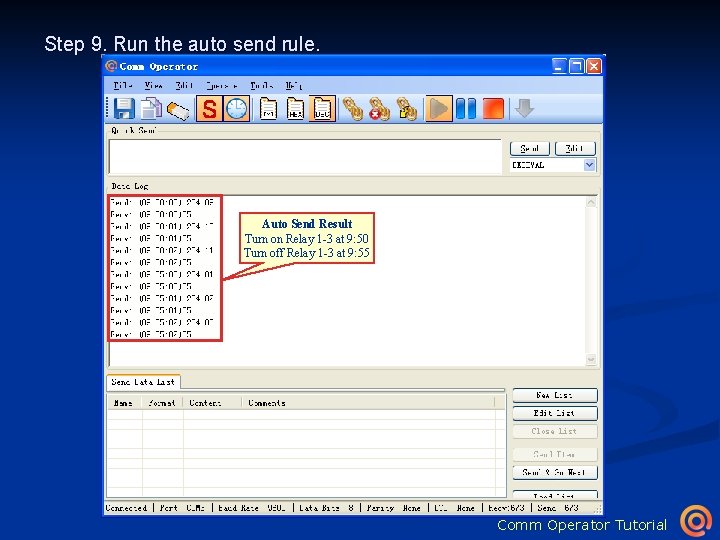Screen dimensions: 720x540
Task: Click the chain-link with lock icon
Action: 407,109
